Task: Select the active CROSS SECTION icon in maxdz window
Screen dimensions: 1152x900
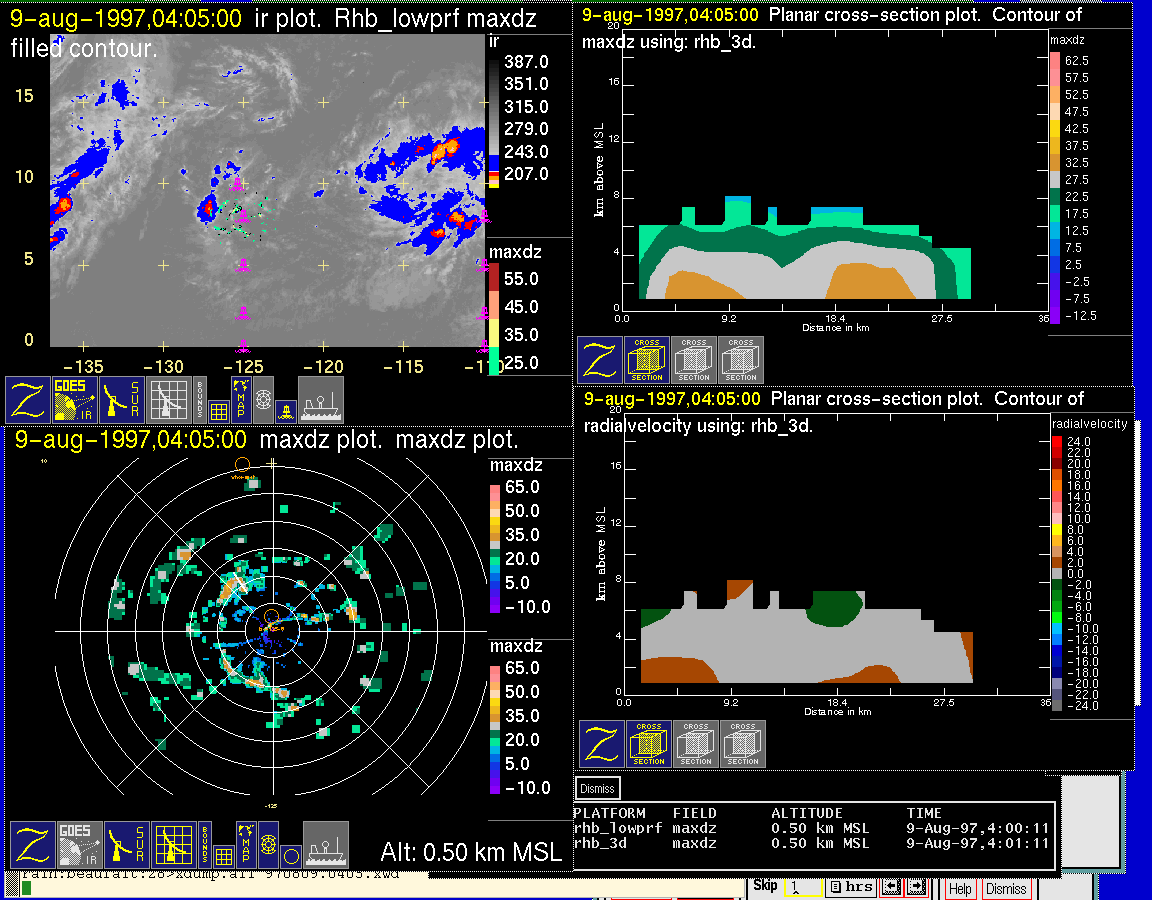Action: tap(647, 360)
